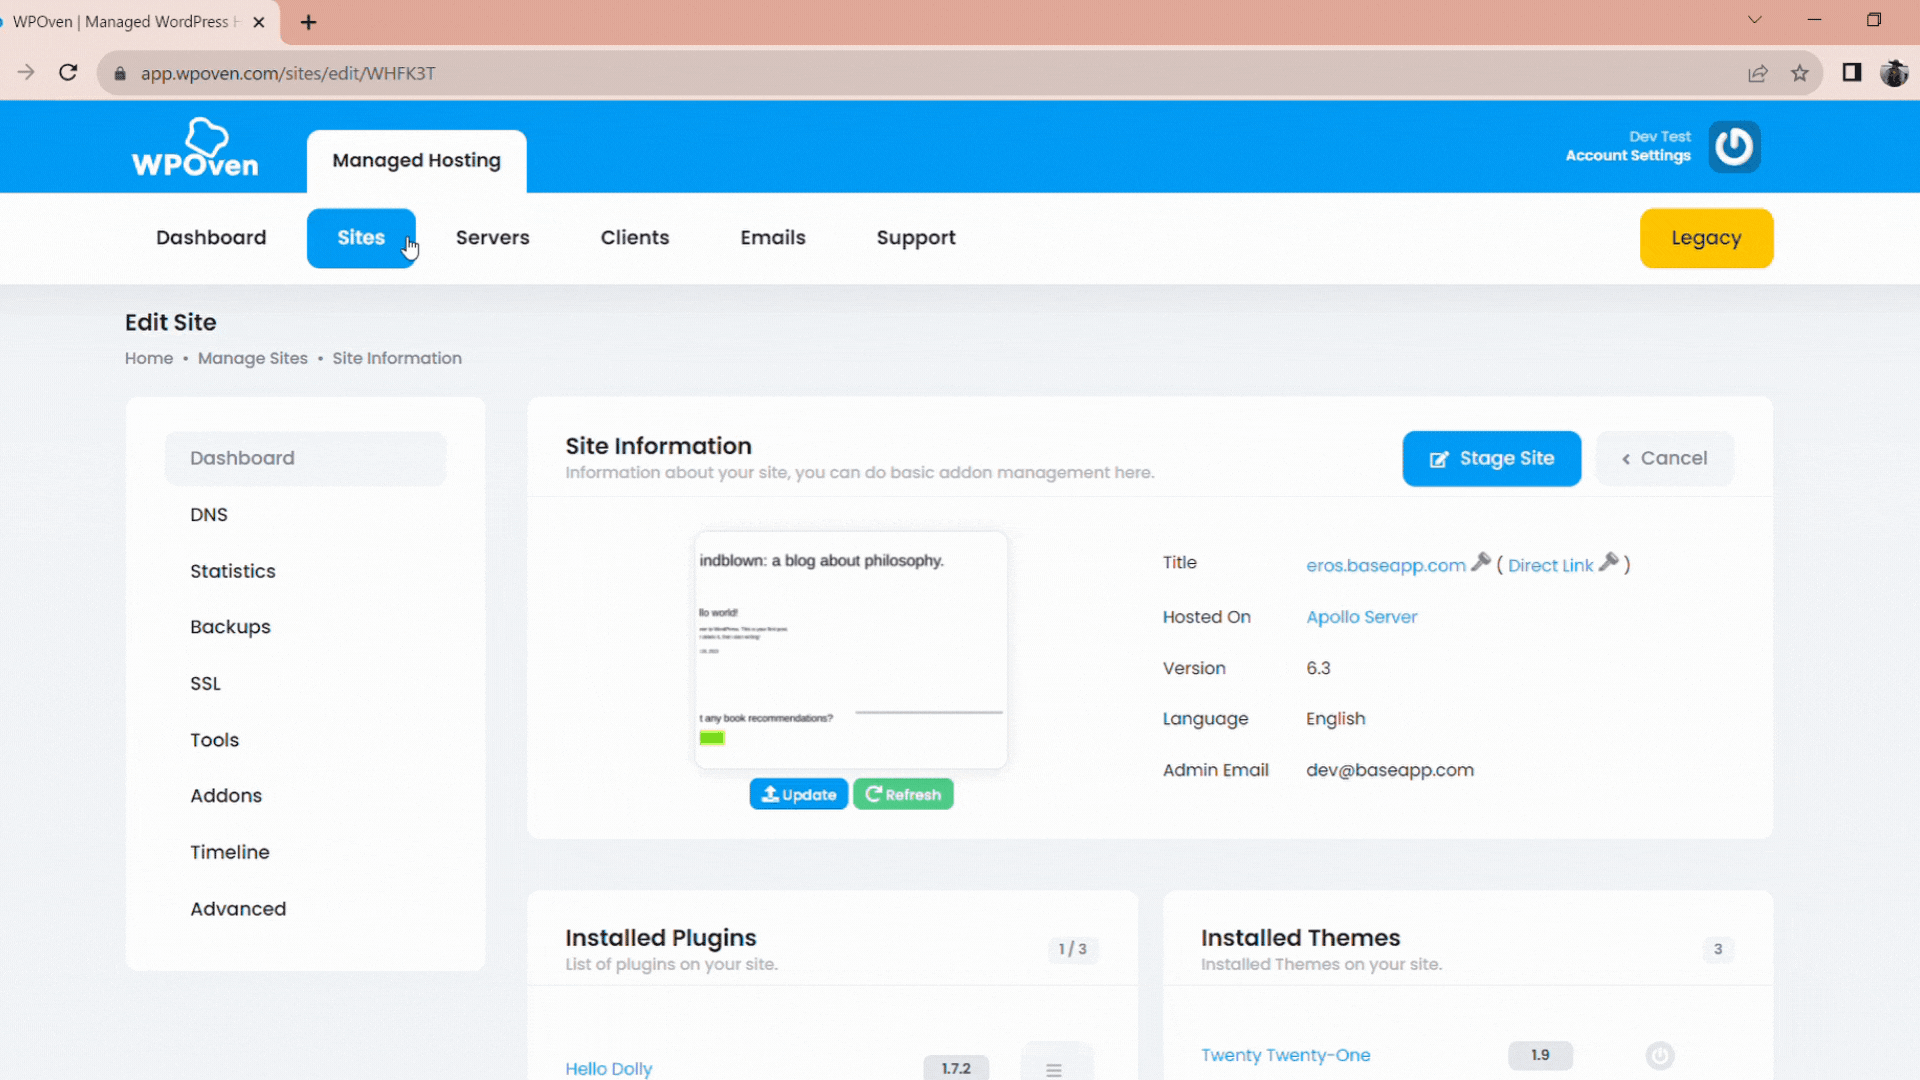Activate the Twenty Twenty-One theme power icon
This screenshot has height=1080, width=1920.
point(1660,1055)
